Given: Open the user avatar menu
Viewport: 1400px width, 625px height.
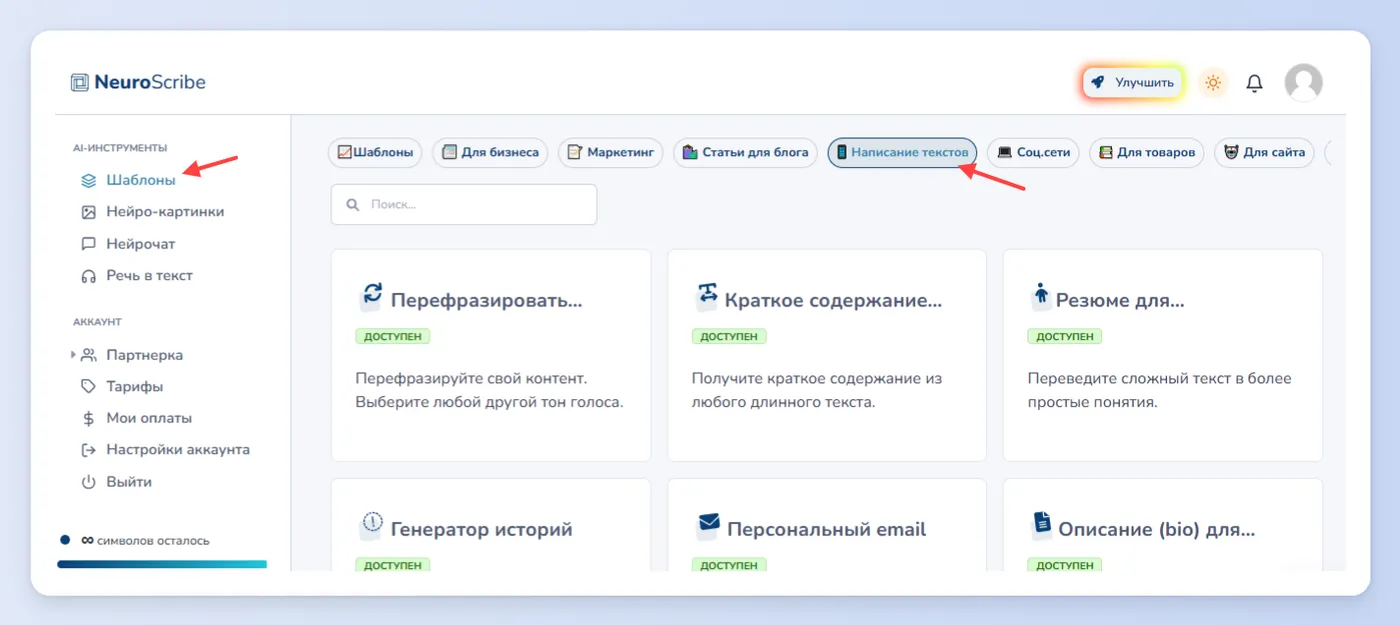Looking at the screenshot, I should click(x=1303, y=82).
